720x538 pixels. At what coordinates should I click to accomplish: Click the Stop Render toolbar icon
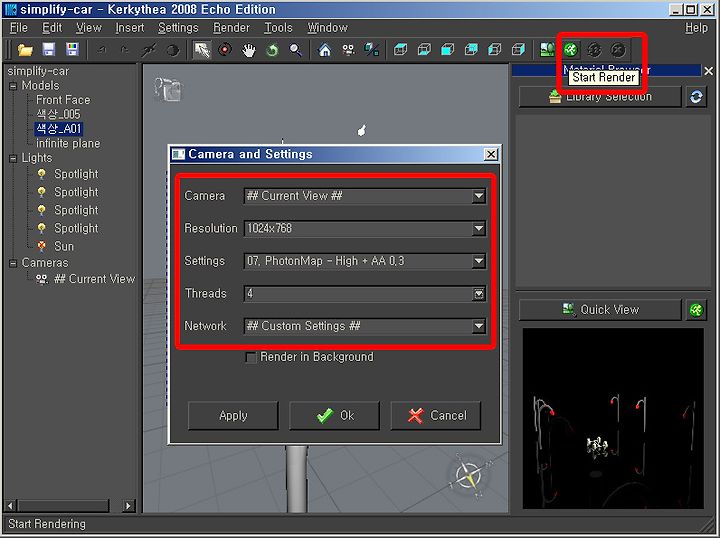pyautogui.click(x=619, y=50)
